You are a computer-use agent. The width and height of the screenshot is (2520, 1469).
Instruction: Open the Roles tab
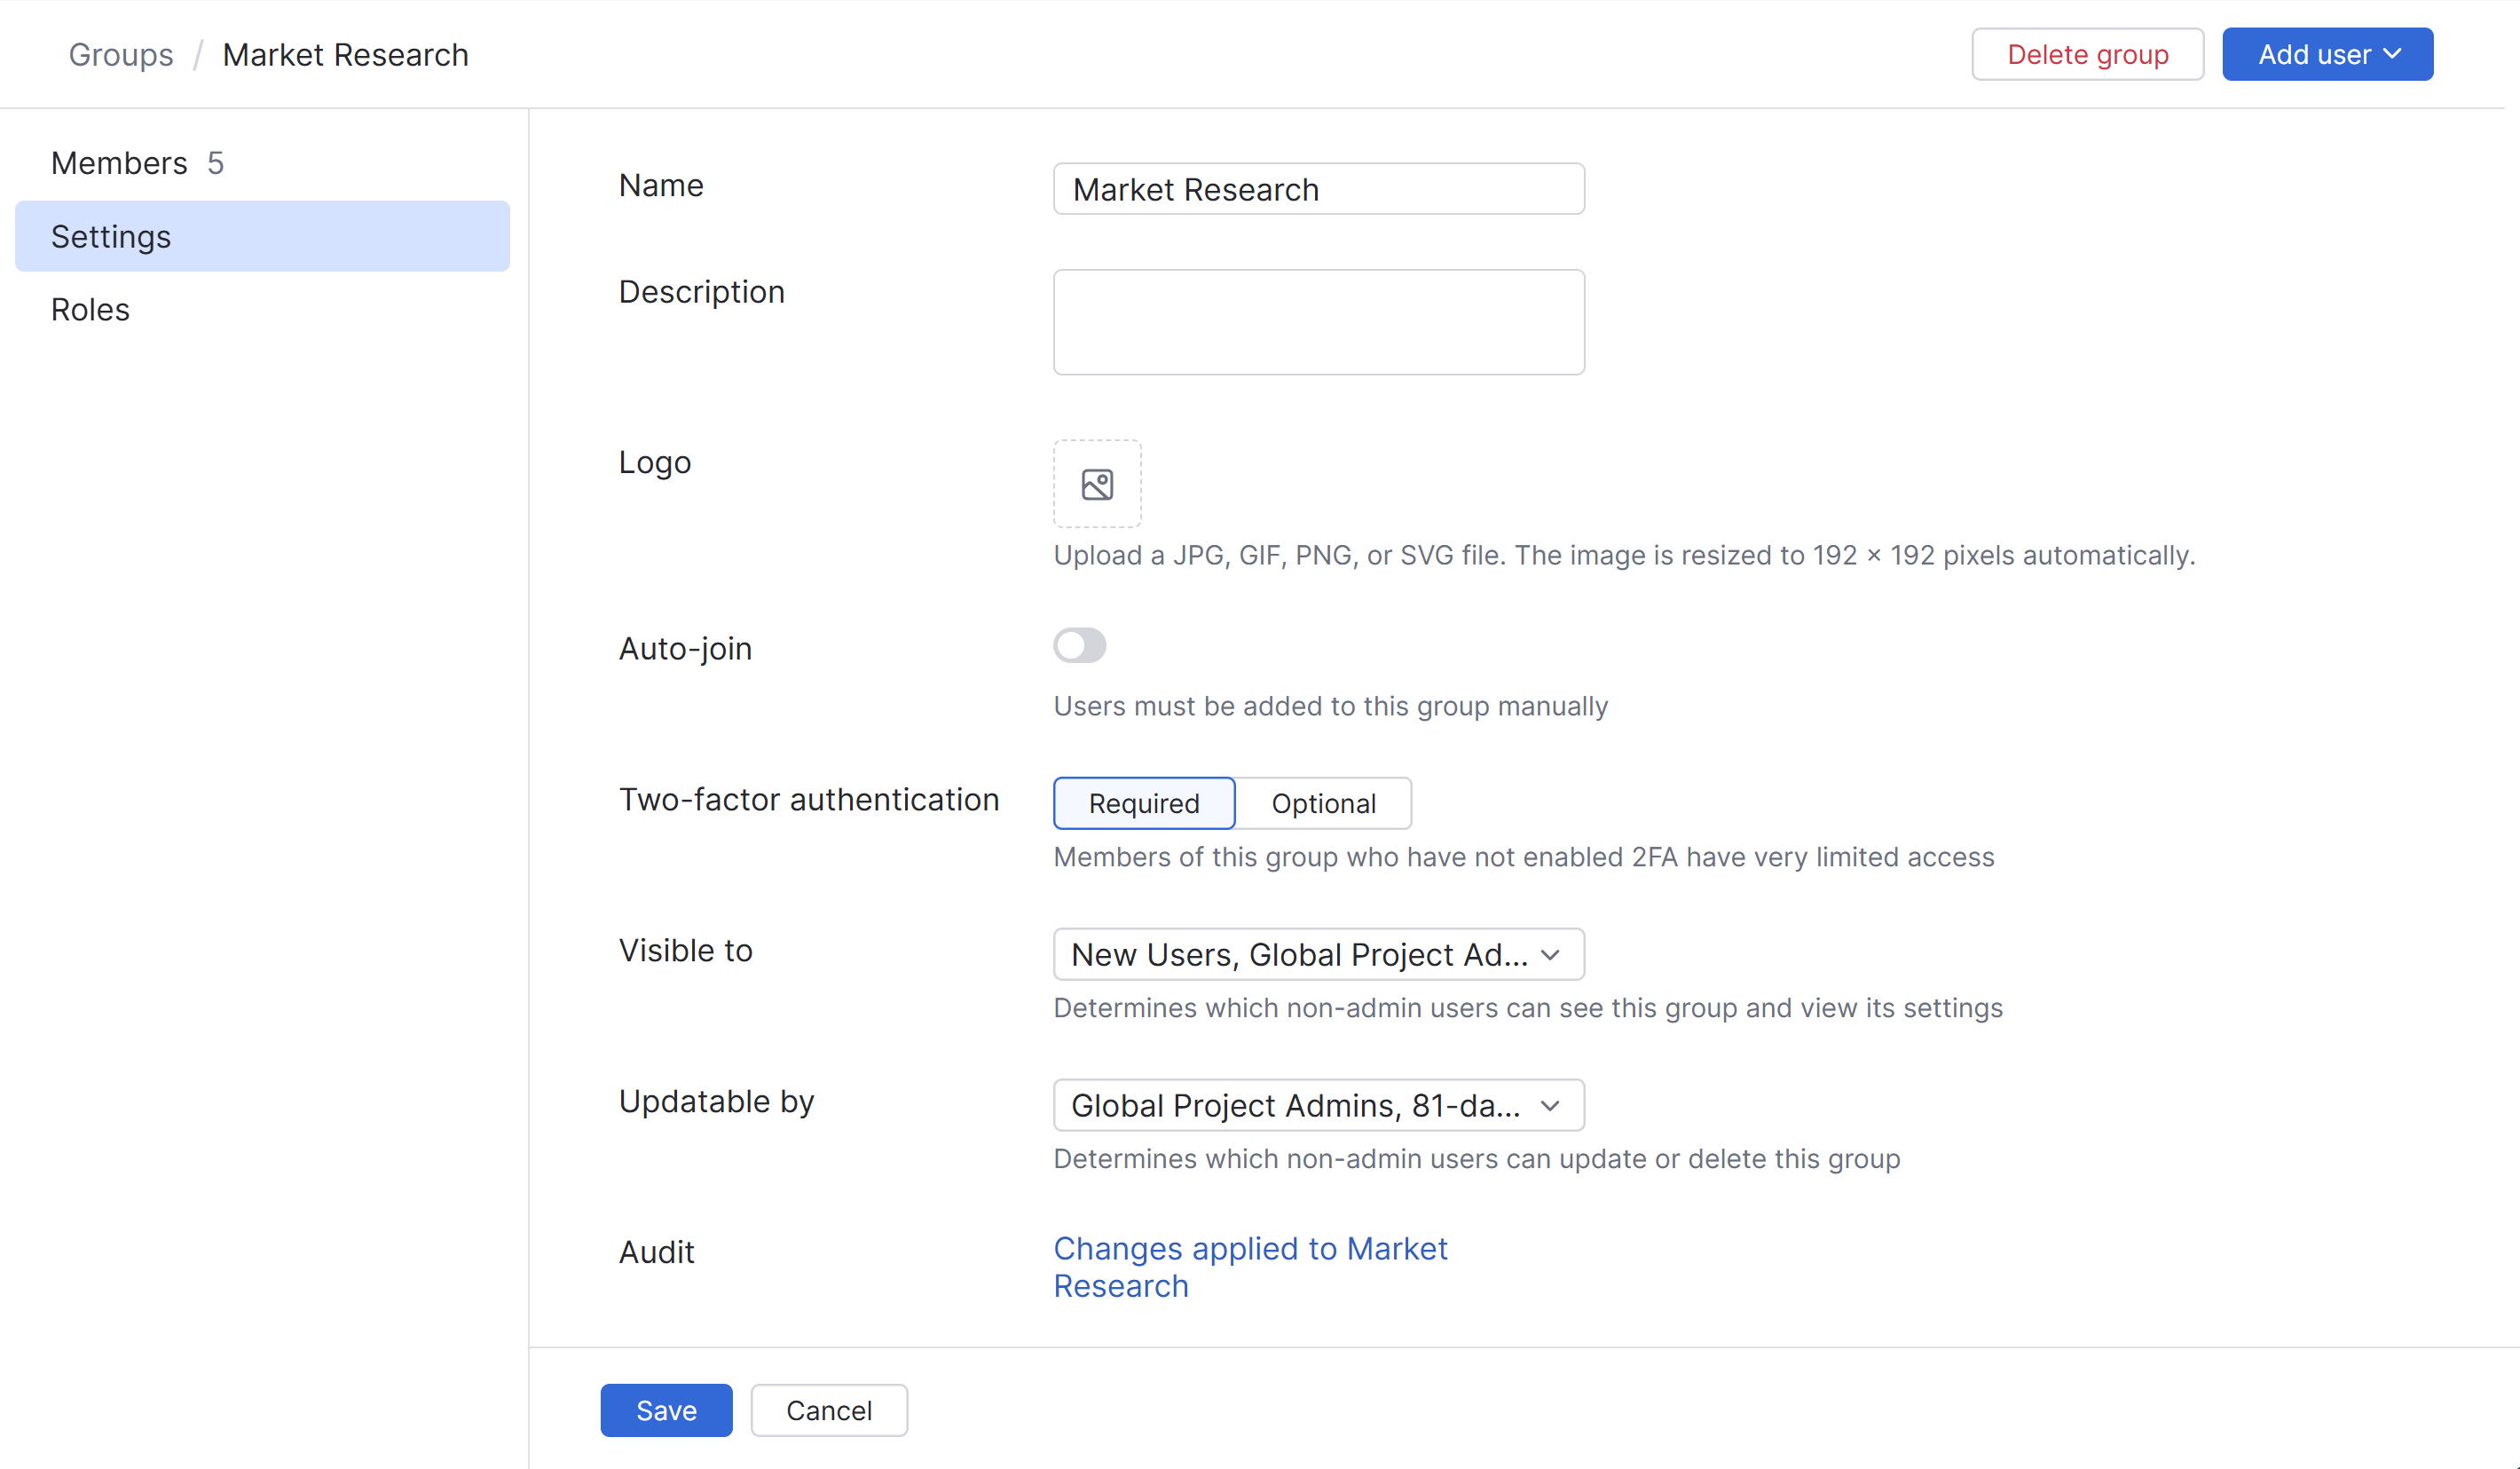(x=90, y=310)
